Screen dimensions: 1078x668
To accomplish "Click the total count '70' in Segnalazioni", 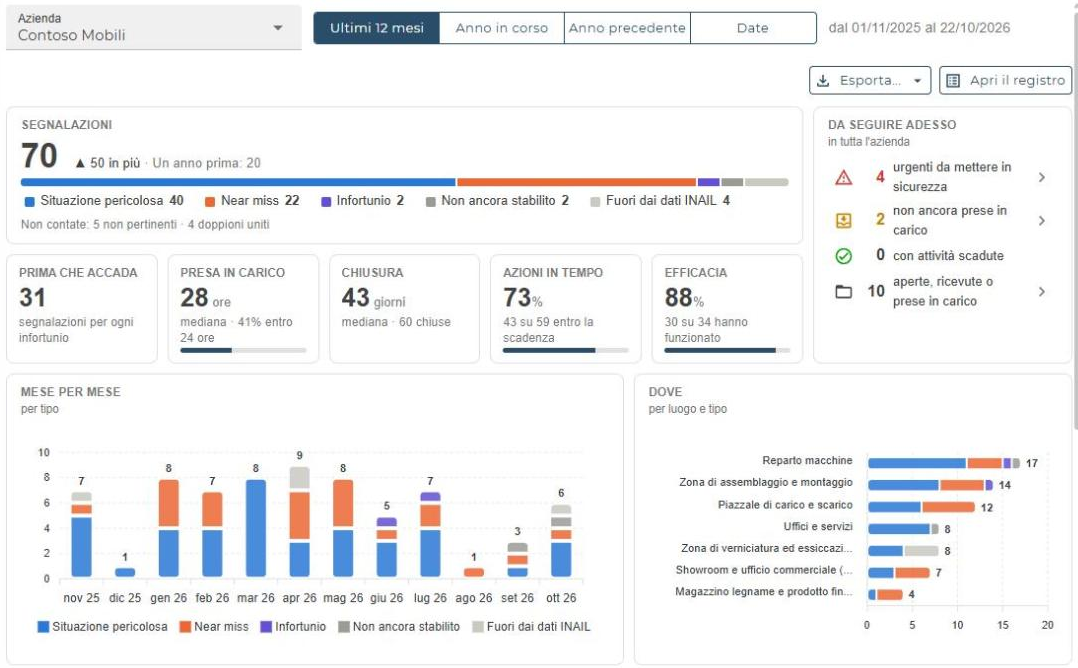I will pyautogui.click(x=39, y=156).
